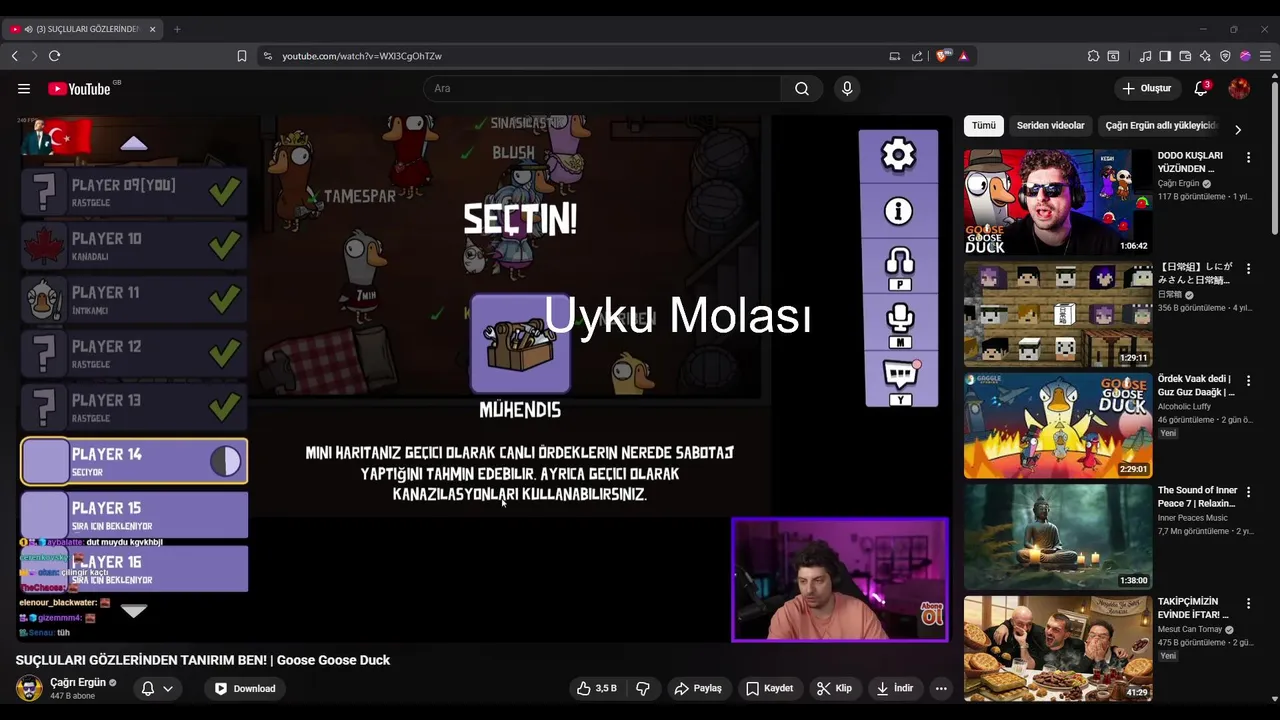1280x720 pixels.
Task: Open the Brave playlist music note icon
Action: [1146, 56]
